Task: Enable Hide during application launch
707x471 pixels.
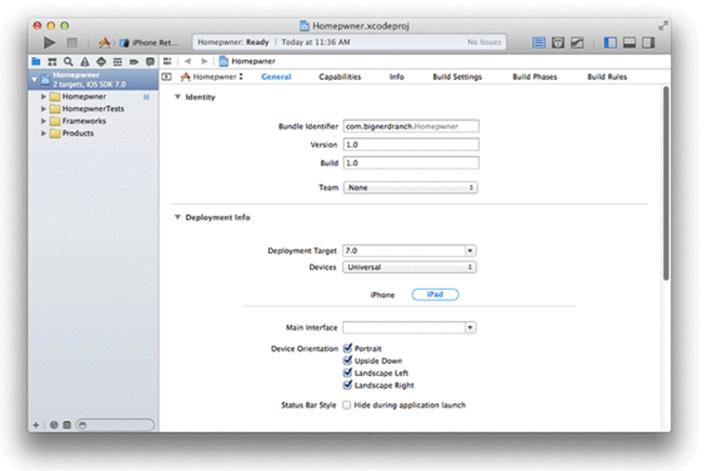Action: coord(346,405)
